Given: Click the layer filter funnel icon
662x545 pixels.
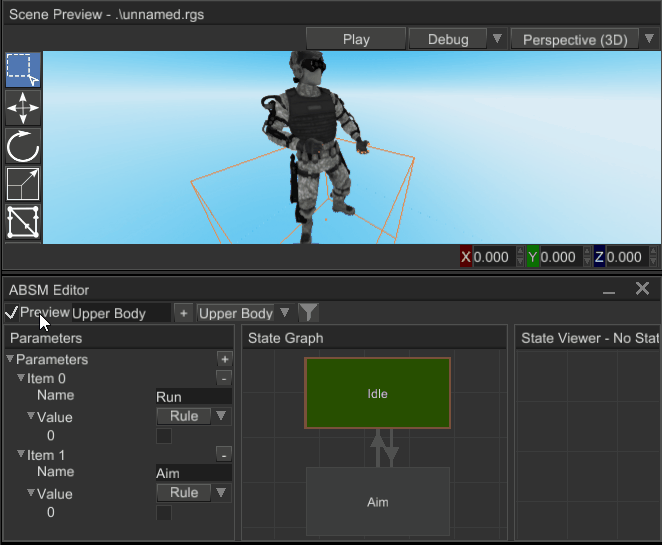Looking at the screenshot, I should tap(309, 313).
